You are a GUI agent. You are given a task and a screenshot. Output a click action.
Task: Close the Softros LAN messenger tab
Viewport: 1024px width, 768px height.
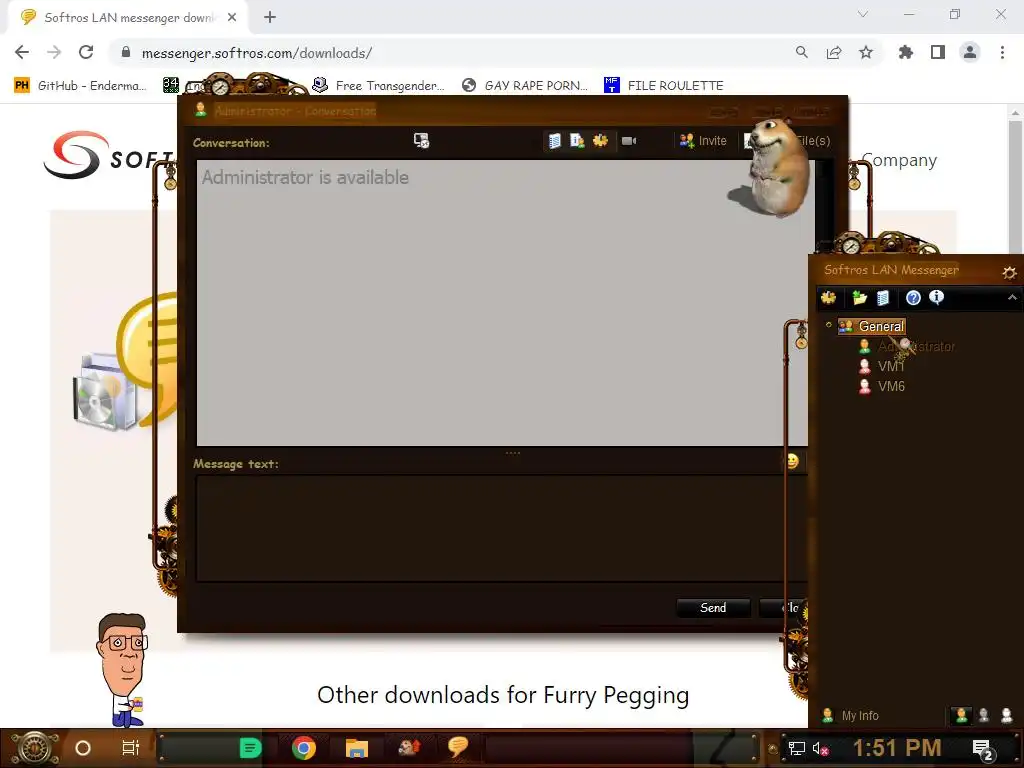[x=232, y=18]
